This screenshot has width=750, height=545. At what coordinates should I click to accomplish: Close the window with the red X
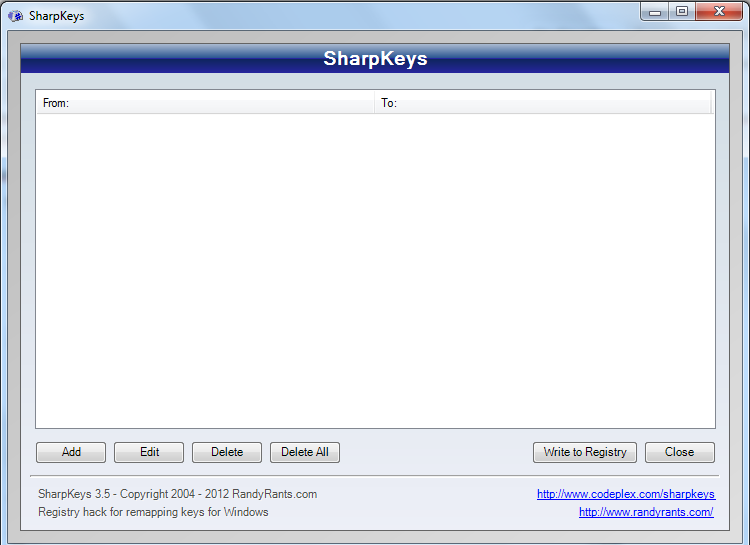pos(719,11)
